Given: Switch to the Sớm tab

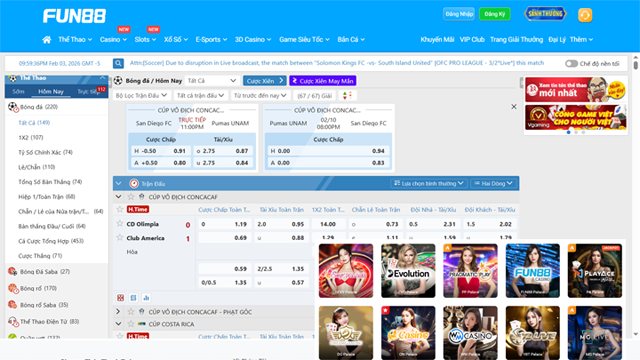Looking at the screenshot, I should coord(18,91).
